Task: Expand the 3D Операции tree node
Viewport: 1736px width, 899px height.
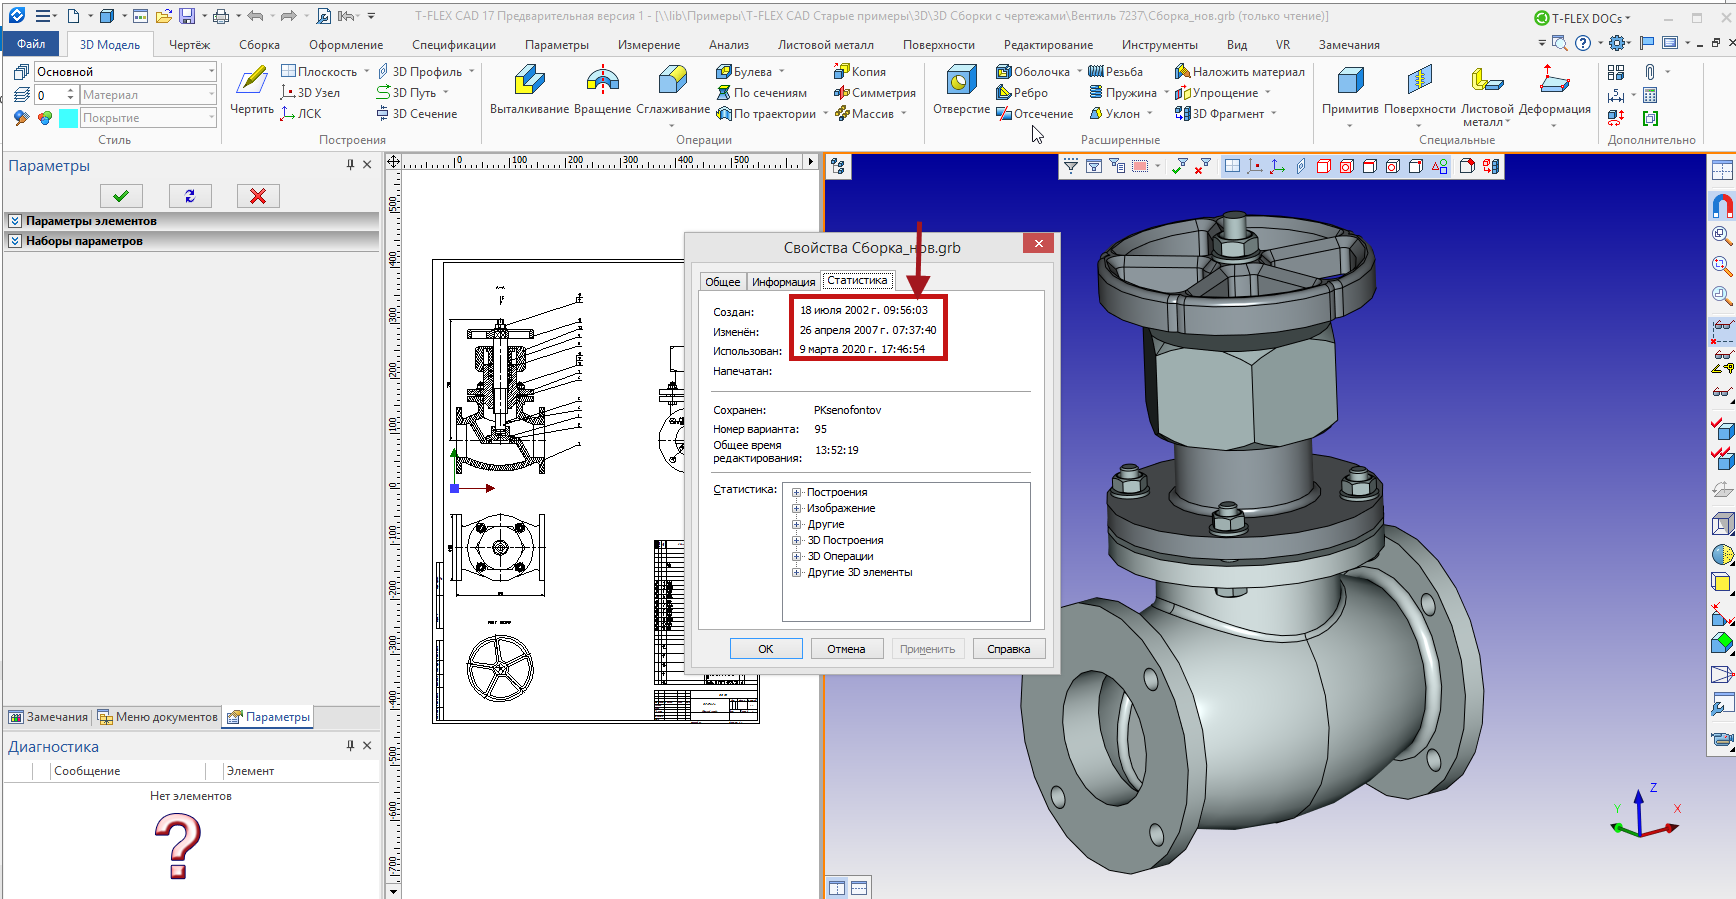Action: click(797, 556)
